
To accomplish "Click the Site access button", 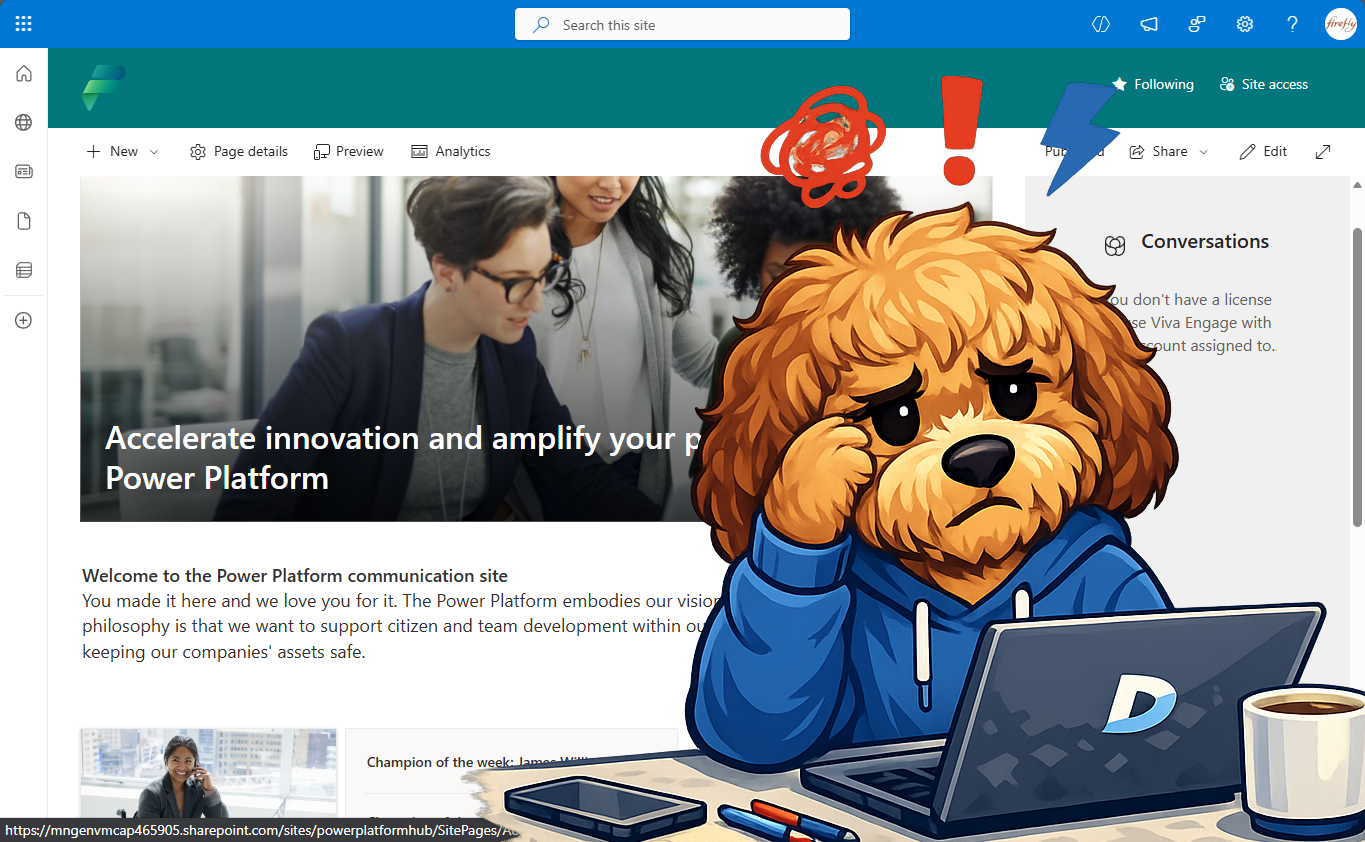I will point(1264,85).
